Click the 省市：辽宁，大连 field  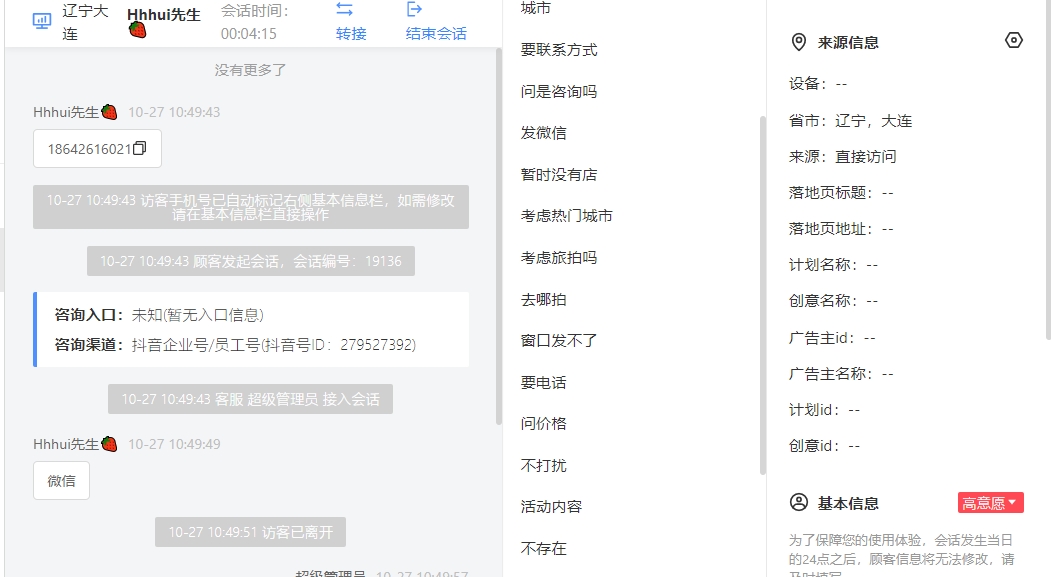[850, 121]
